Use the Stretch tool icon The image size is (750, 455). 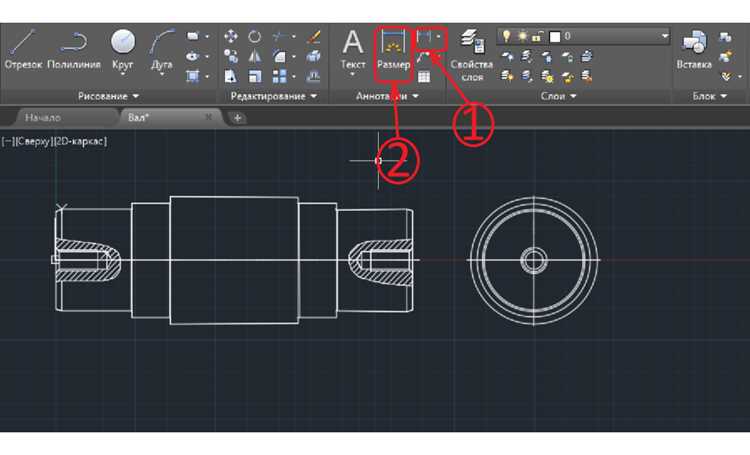(231, 76)
